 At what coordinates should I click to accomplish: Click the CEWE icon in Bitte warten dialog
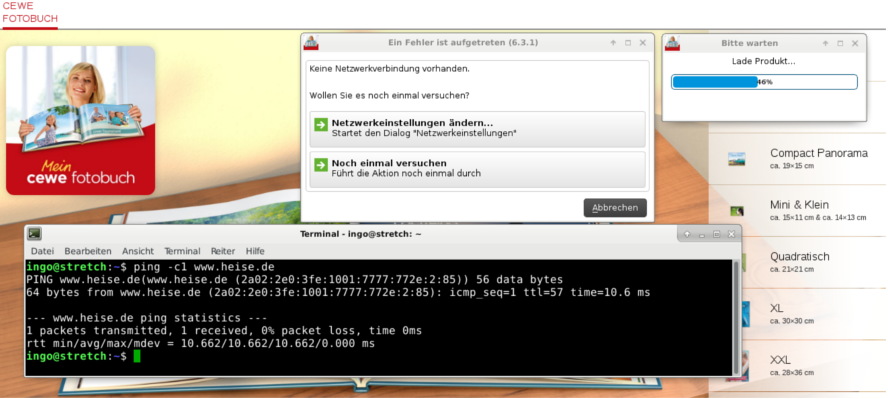point(672,43)
